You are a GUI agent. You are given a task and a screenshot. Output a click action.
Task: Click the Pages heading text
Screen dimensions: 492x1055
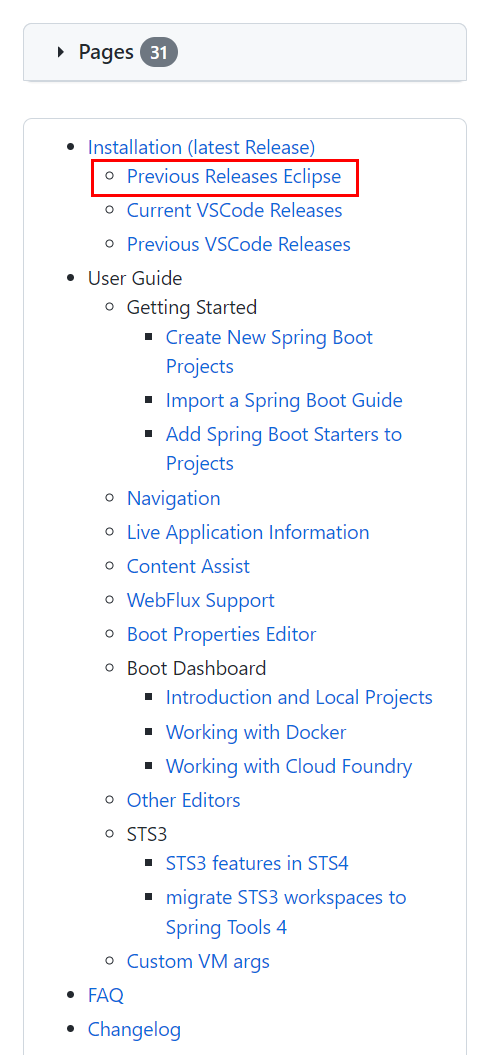[106, 52]
